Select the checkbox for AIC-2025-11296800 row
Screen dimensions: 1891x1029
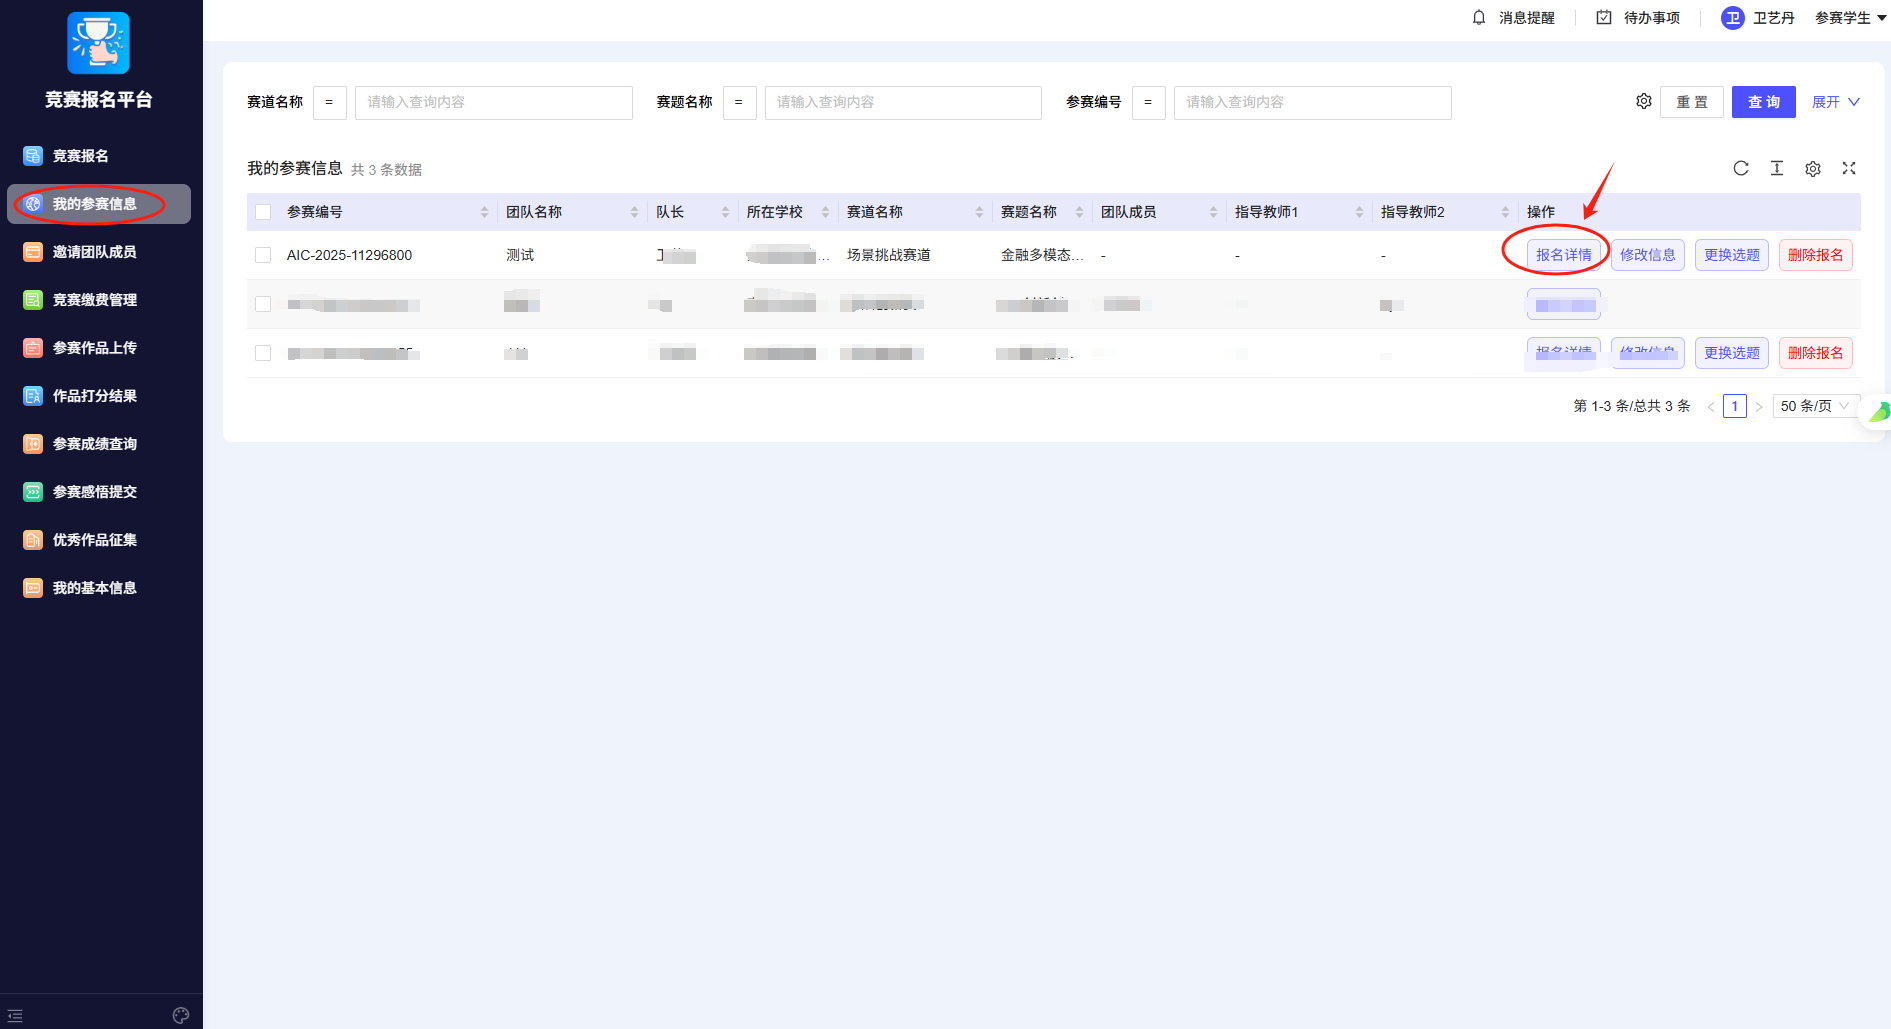[263, 255]
